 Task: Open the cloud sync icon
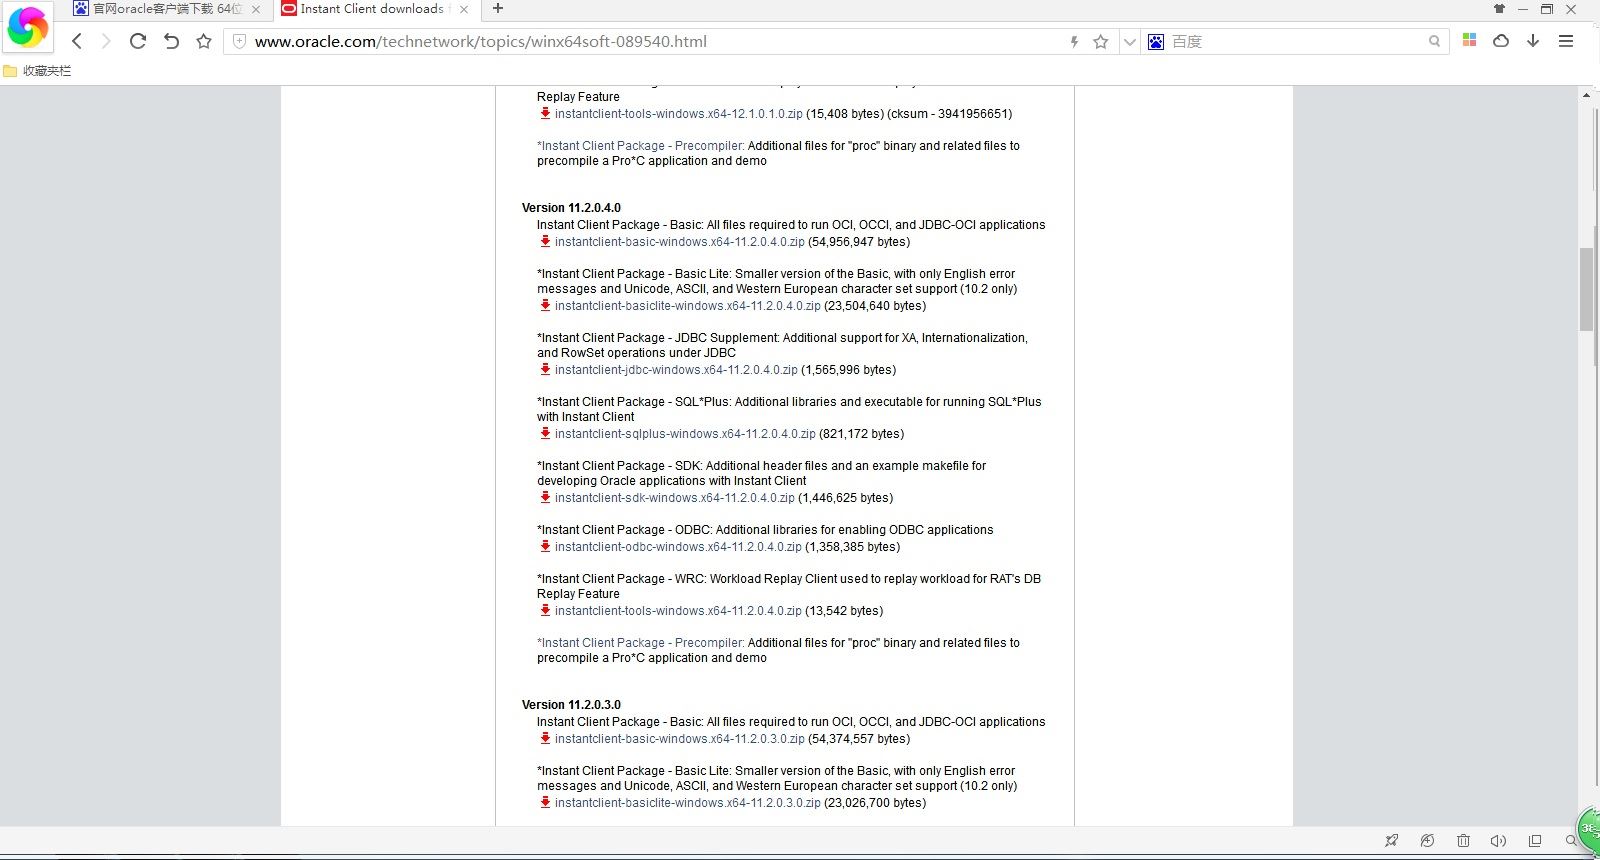coord(1501,40)
